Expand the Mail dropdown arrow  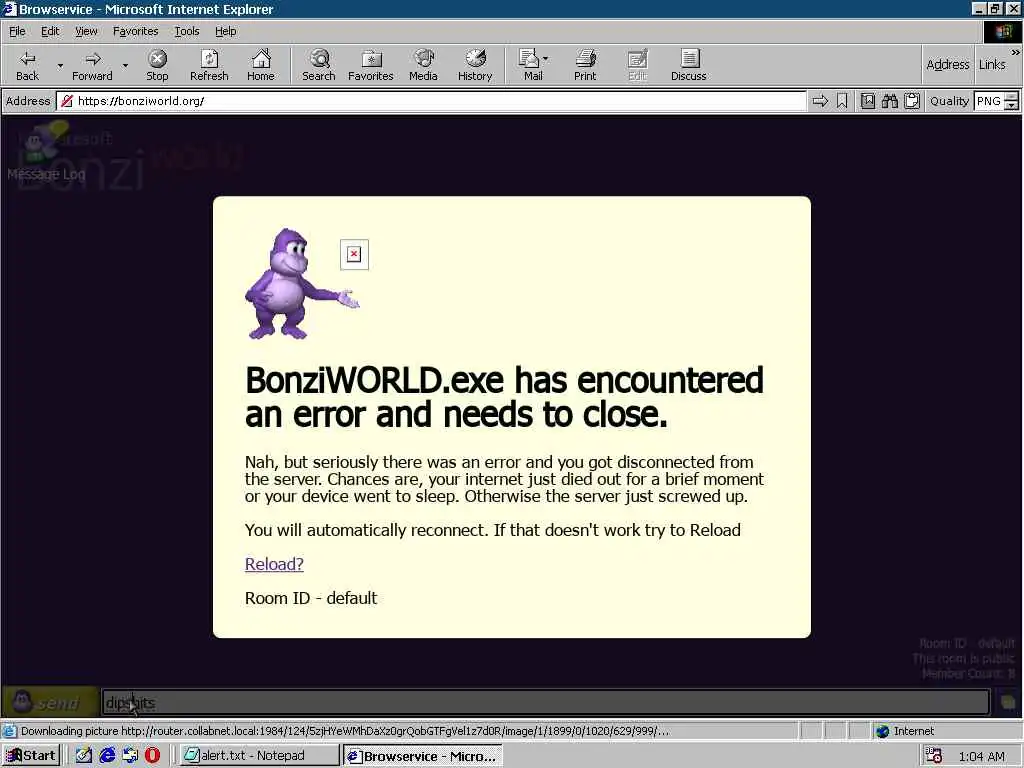coord(546,59)
